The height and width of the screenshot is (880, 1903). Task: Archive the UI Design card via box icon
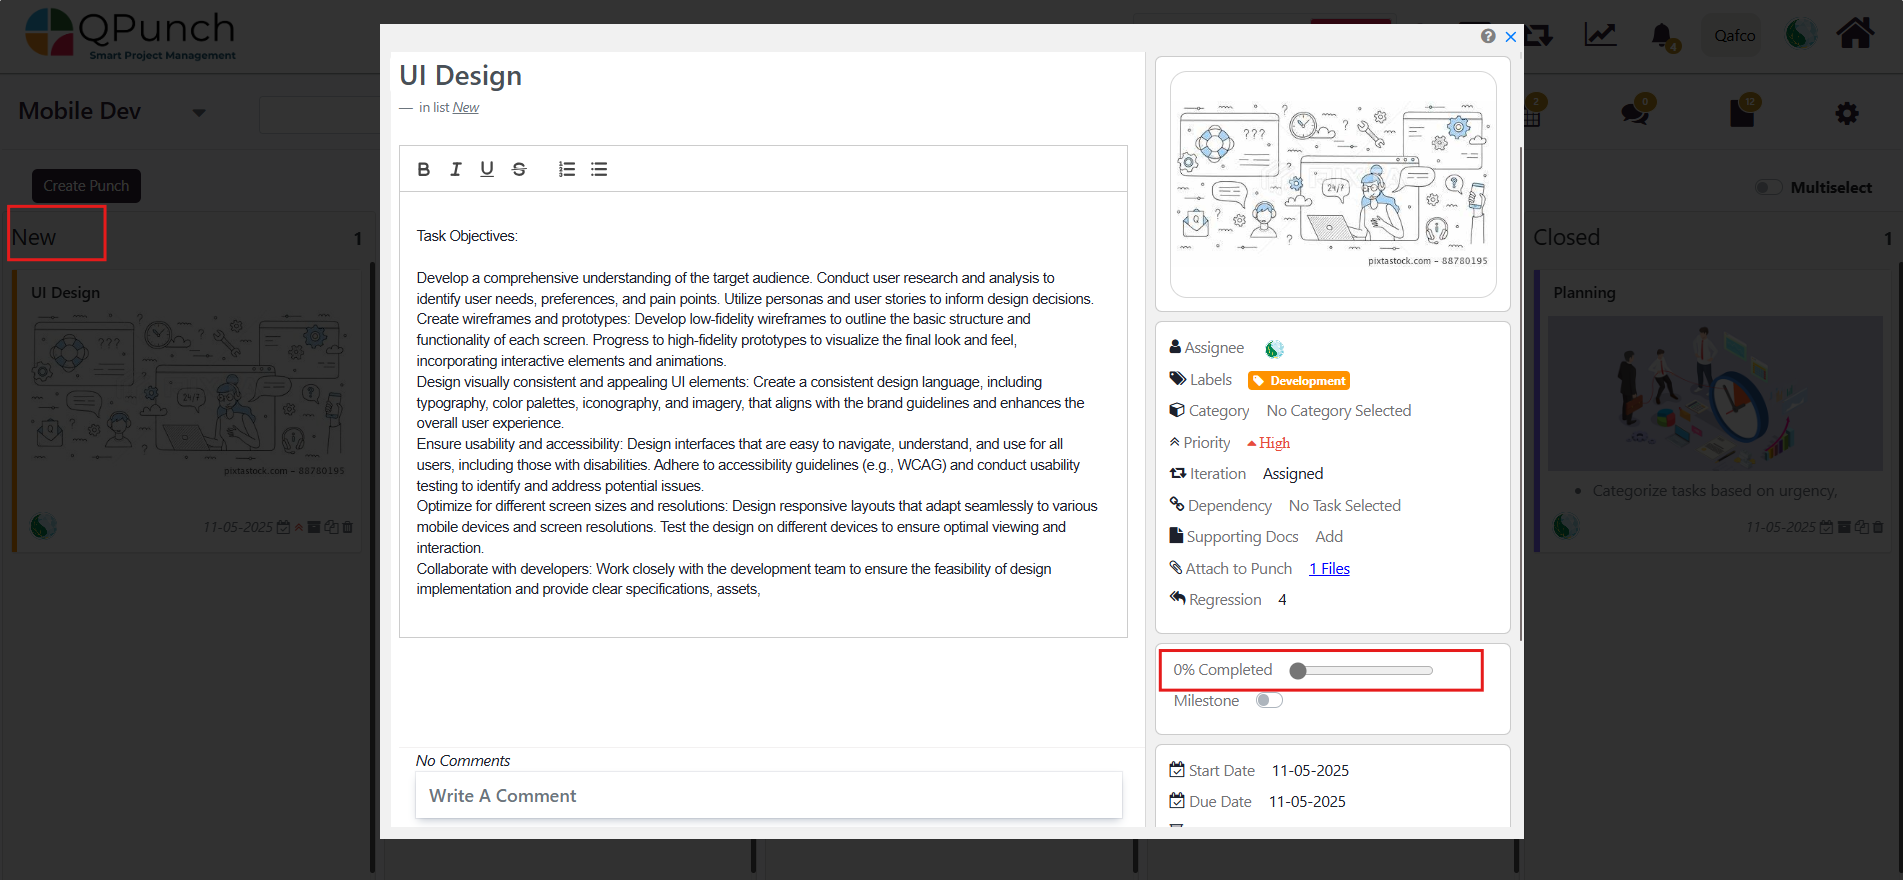click(314, 527)
